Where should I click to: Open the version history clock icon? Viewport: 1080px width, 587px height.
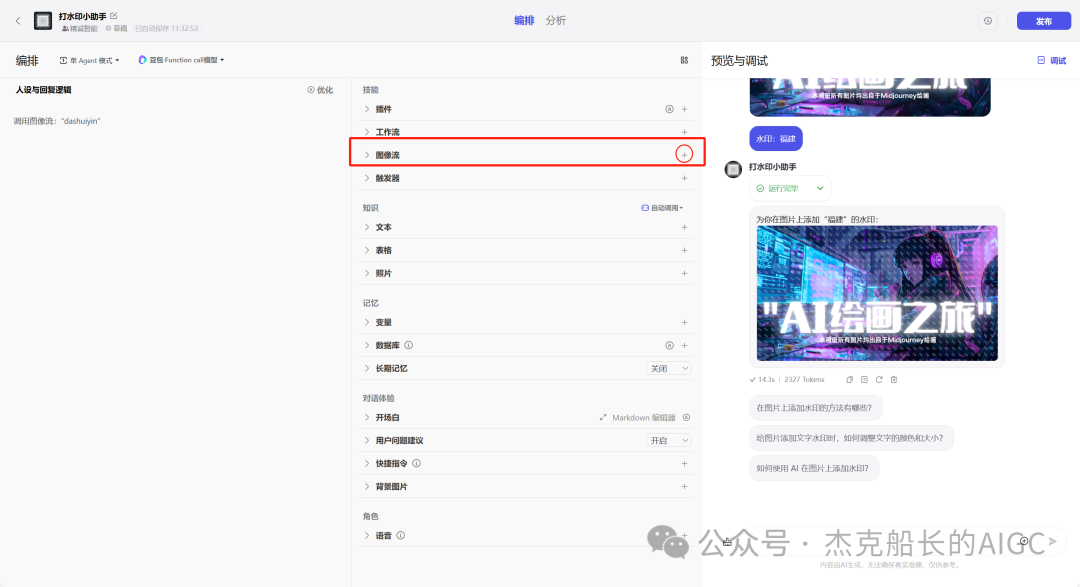click(988, 21)
